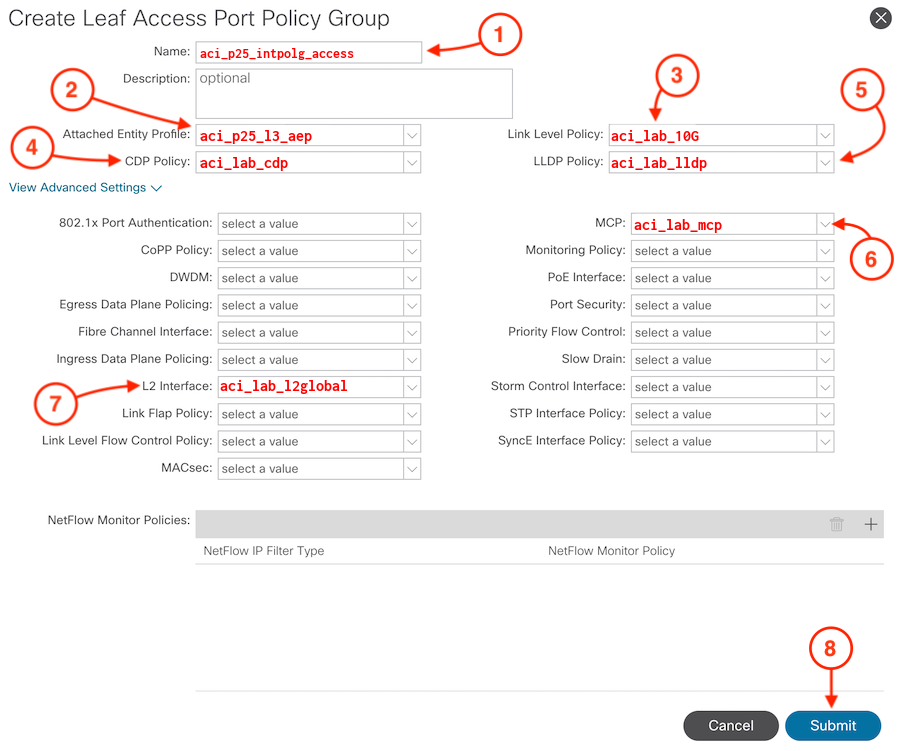Screen dimensions: 900x751
Task: Open the Attached Entity Profile dropdown
Action: [411, 135]
